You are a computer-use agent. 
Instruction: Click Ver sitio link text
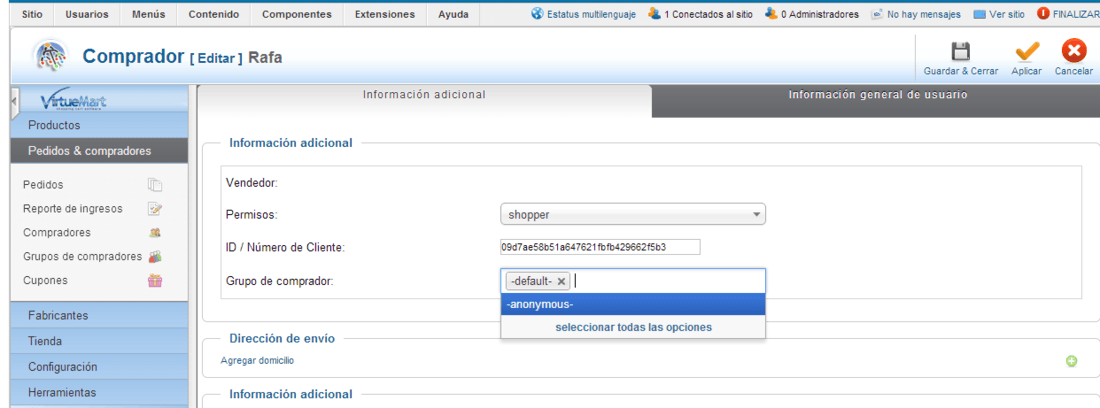(1007, 14)
